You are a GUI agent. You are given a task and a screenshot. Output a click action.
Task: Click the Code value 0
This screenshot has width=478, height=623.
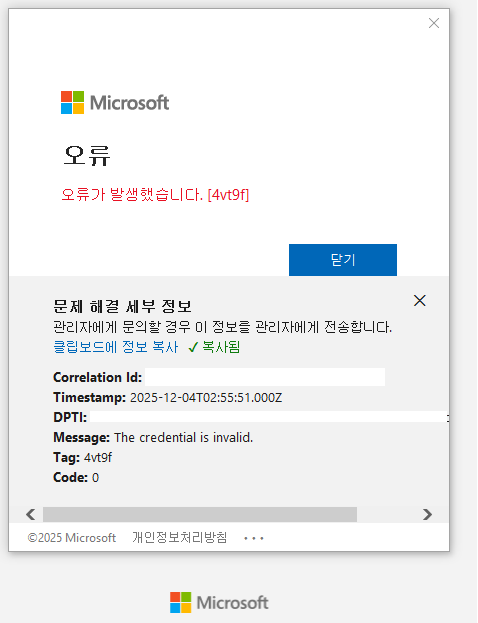pyautogui.click(x=95, y=477)
